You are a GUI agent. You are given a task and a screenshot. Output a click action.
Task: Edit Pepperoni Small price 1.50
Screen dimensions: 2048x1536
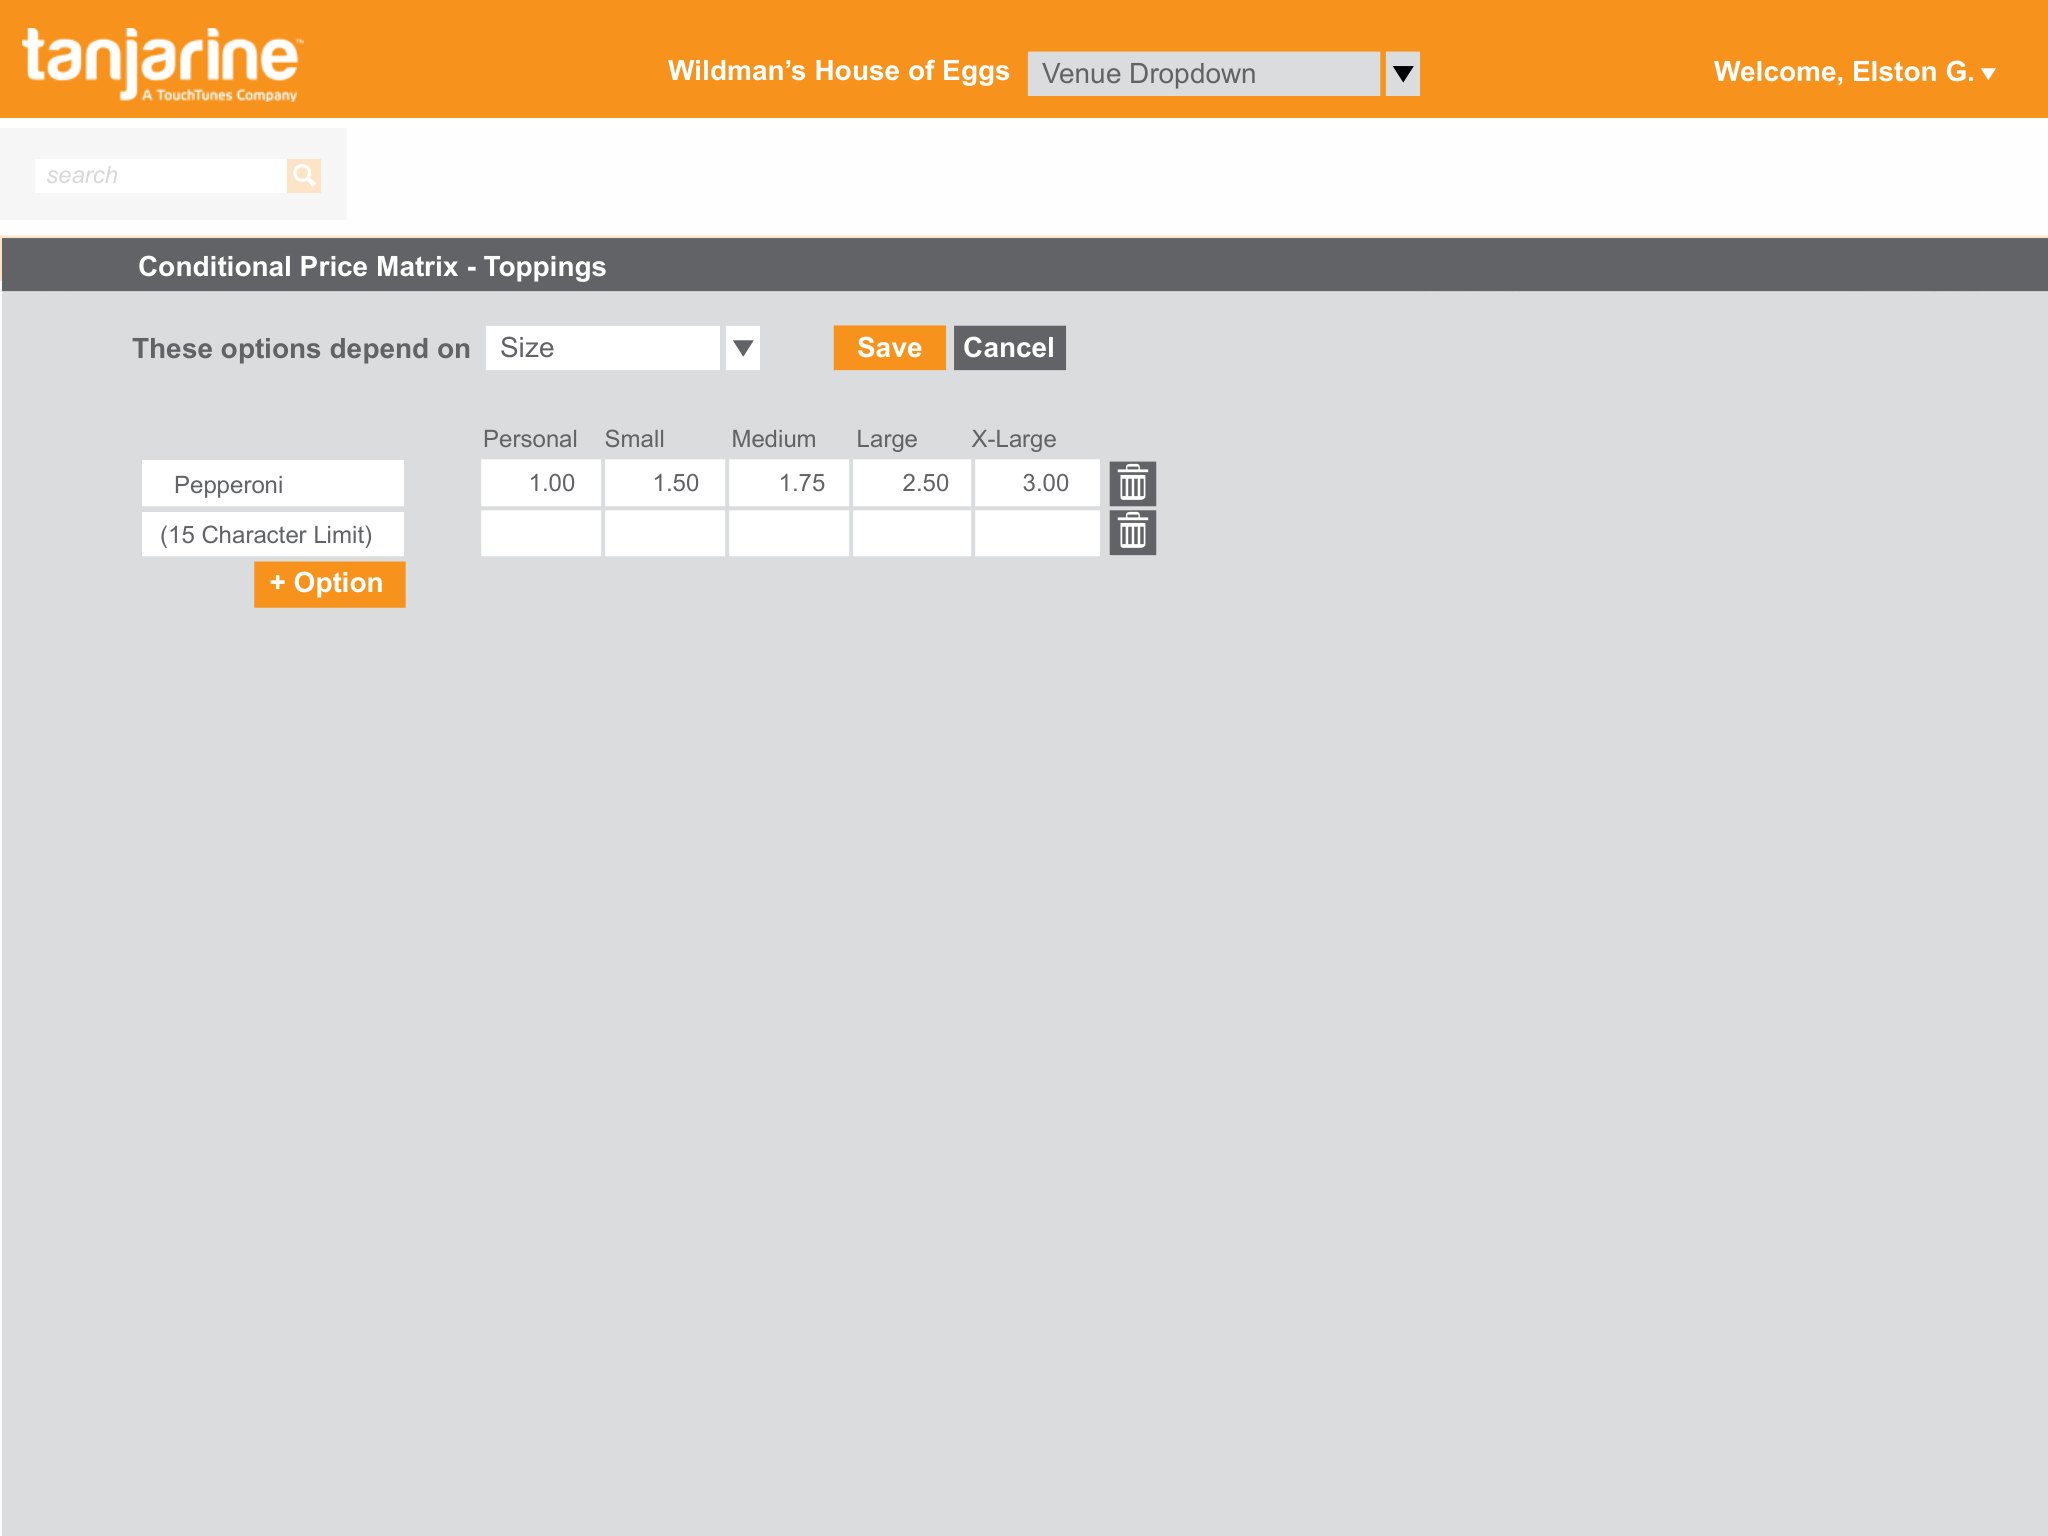point(665,483)
